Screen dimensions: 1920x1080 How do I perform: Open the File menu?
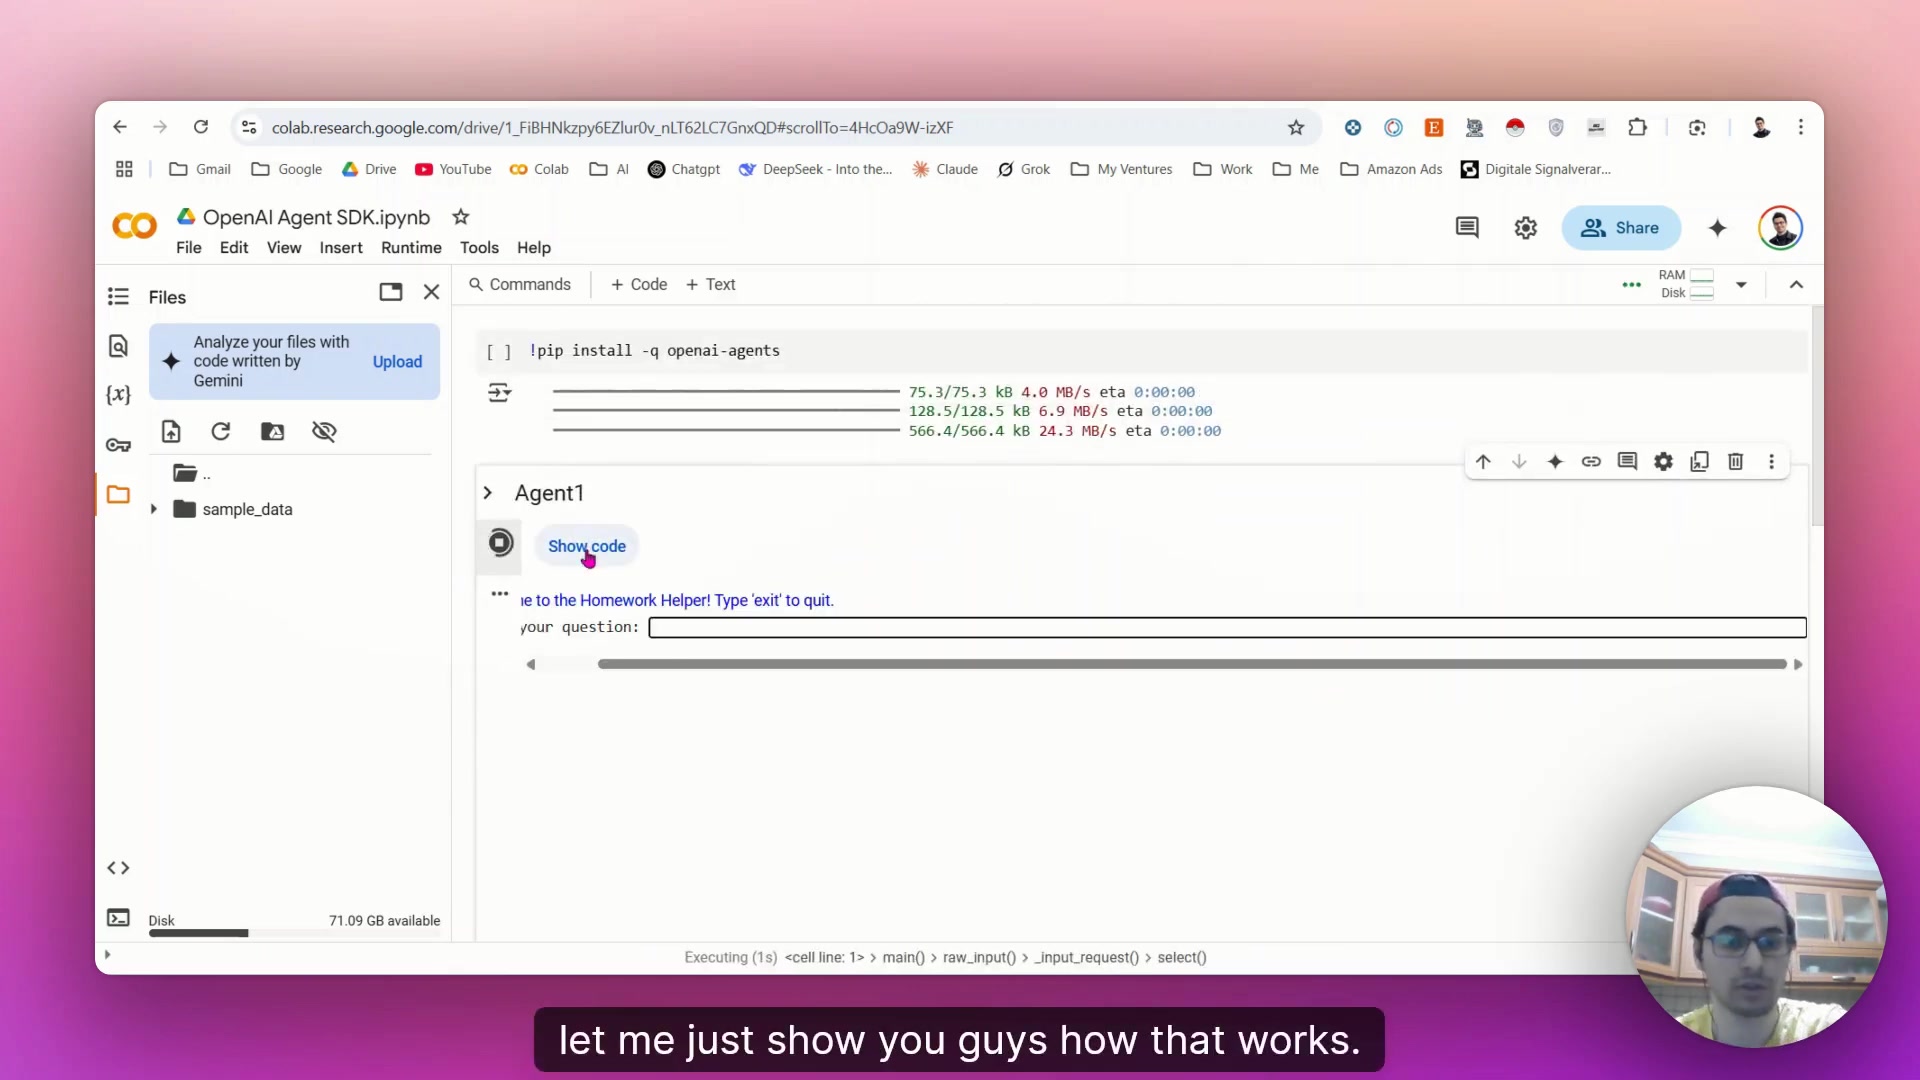(188, 248)
